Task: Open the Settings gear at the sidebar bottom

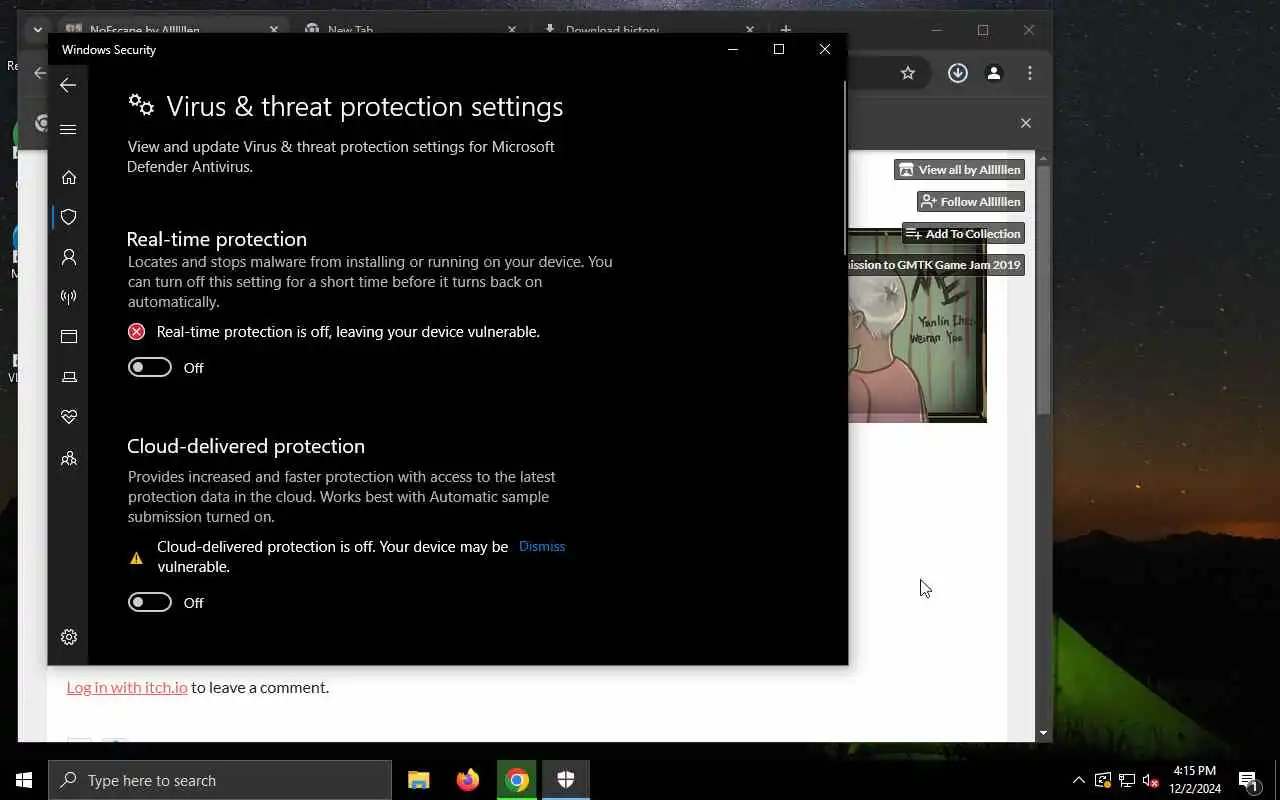Action: click(x=69, y=637)
